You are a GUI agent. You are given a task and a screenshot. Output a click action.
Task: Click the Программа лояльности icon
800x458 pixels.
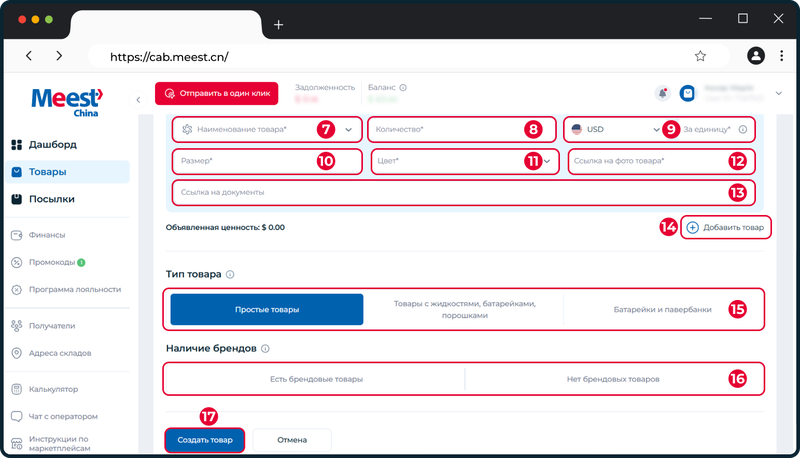pos(17,290)
